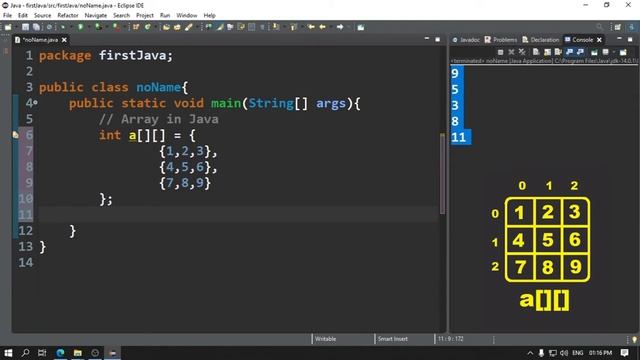The image size is (640, 360).
Task: Switch to the Declaration tab
Action: 540,40
